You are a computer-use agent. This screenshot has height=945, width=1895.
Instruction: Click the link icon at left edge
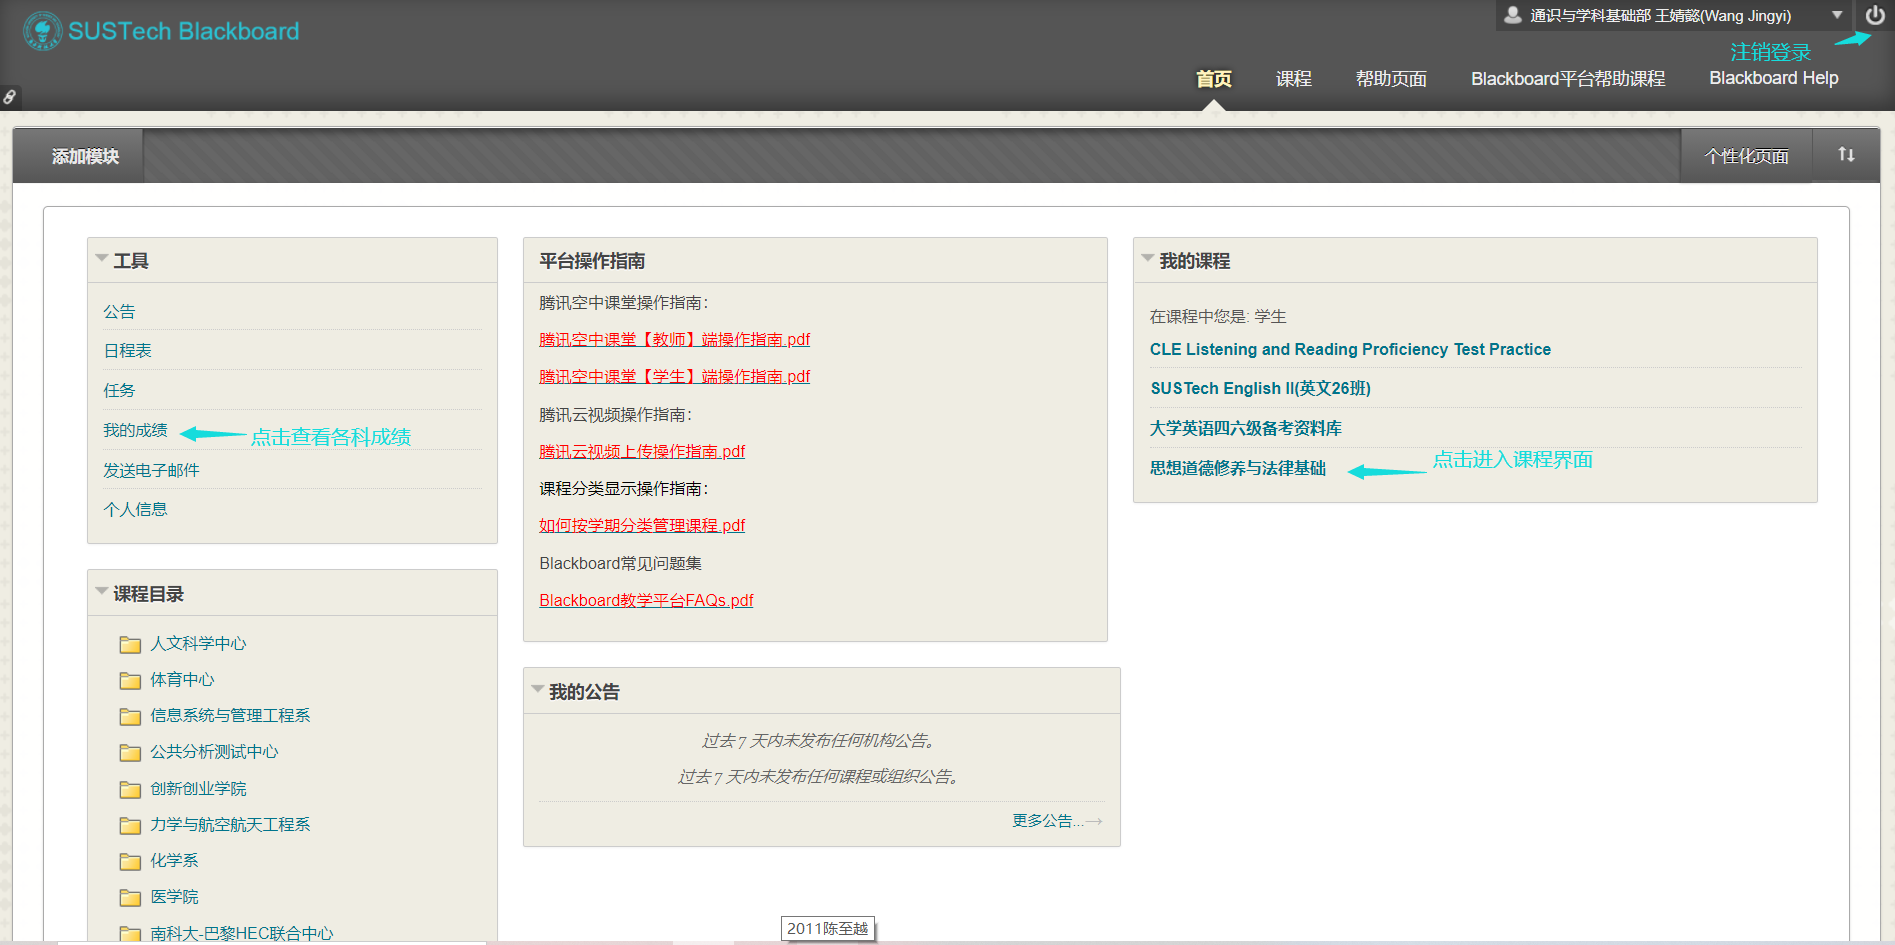pos(9,97)
